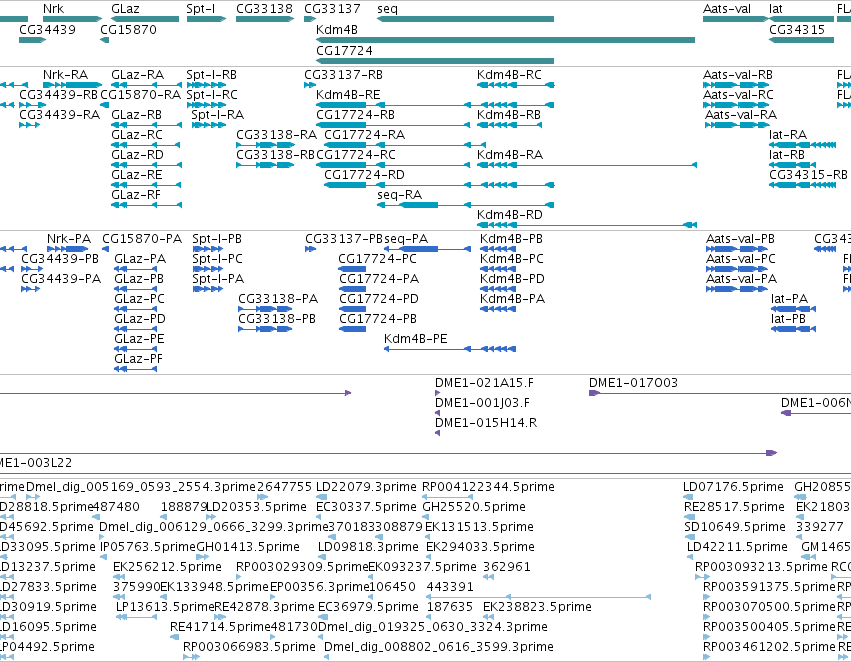Click the Spt-I gene label in the top track

click(x=200, y=9)
